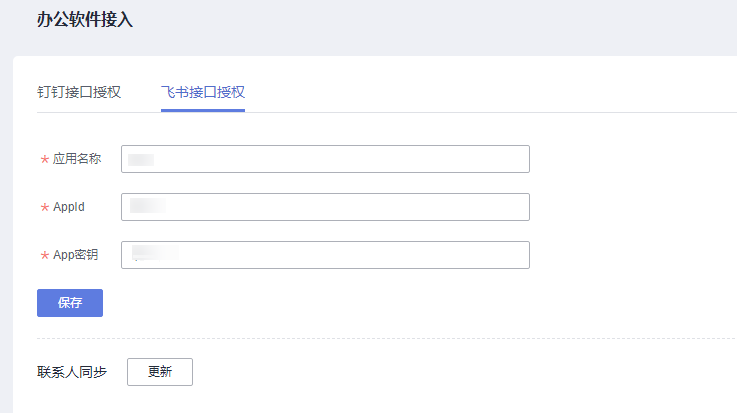Click inside the App密钥 input field
Viewport: 737px width, 413px height.
(x=325, y=255)
